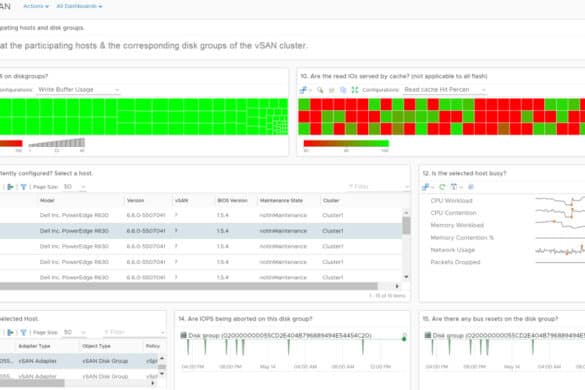Screen dimensions: 585x390
Task: Select the Memory Workload sparkline metric
Action: tap(457, 225)
